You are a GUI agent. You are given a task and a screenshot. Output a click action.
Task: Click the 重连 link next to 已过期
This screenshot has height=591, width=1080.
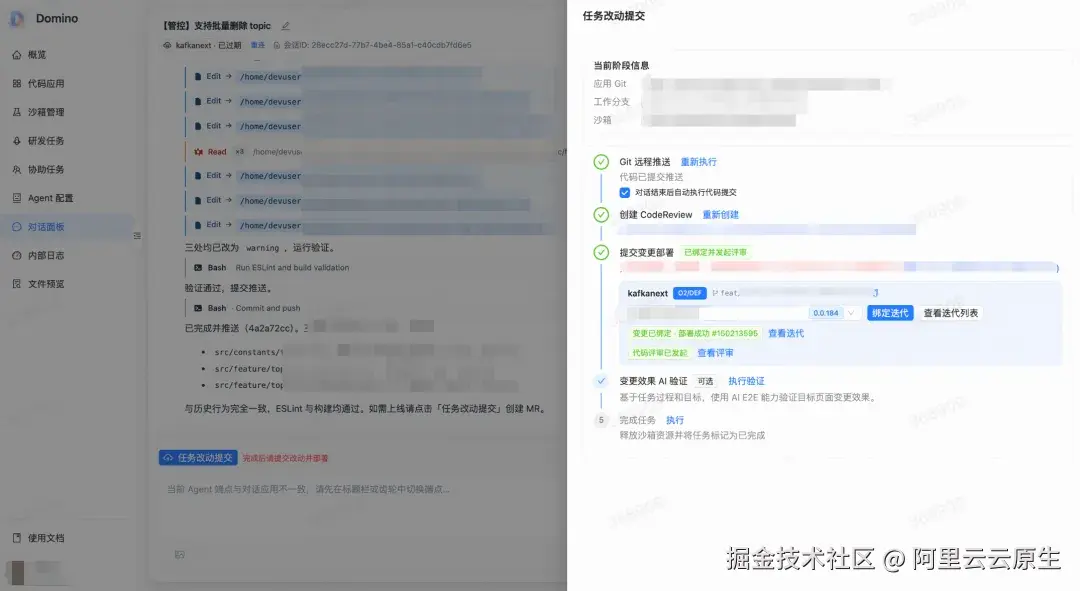coord(258,45)
